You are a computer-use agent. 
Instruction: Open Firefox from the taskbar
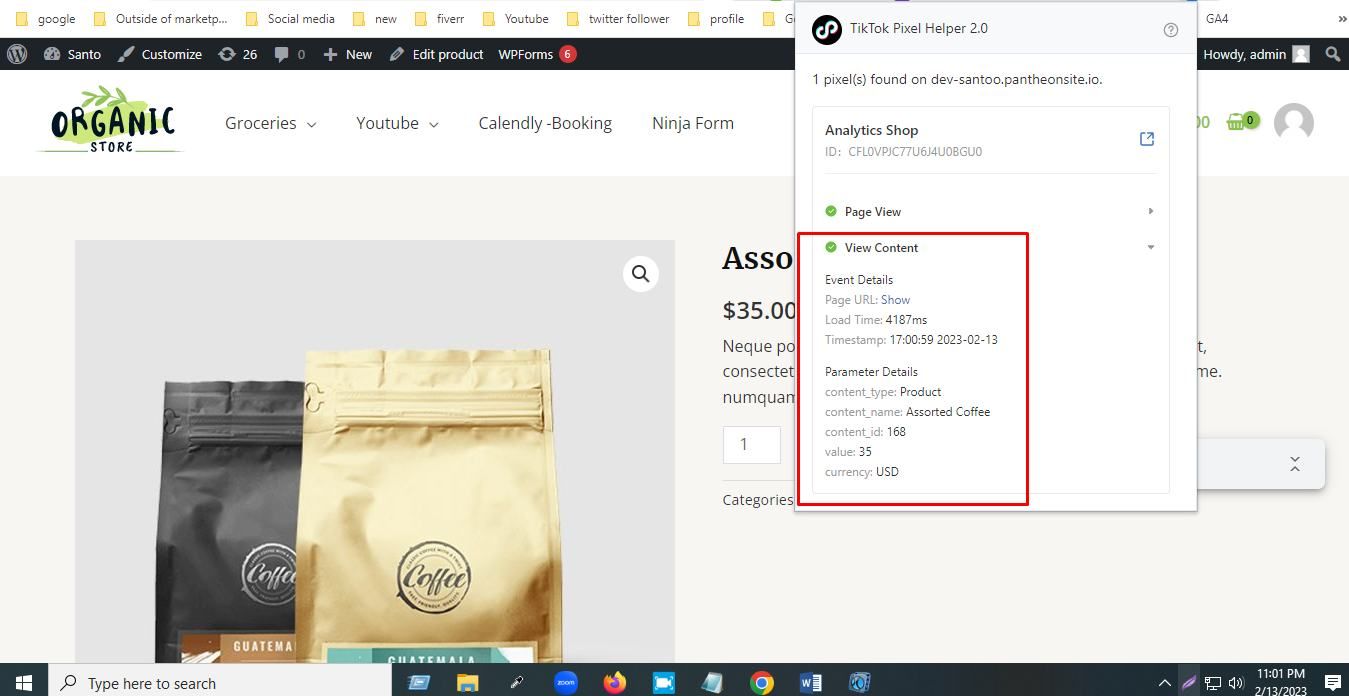[614, 683]
